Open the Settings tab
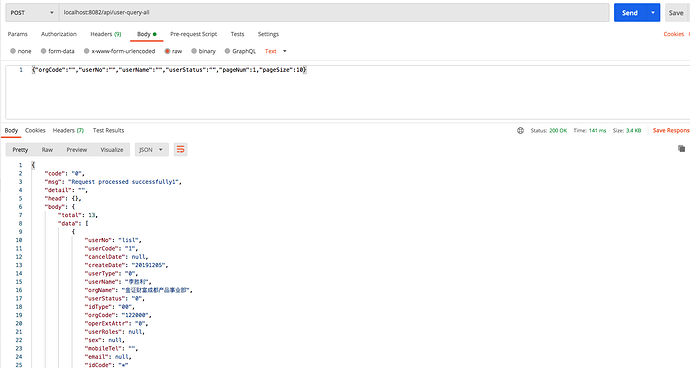Screen dimensions: 690x368 coord(268,34)
